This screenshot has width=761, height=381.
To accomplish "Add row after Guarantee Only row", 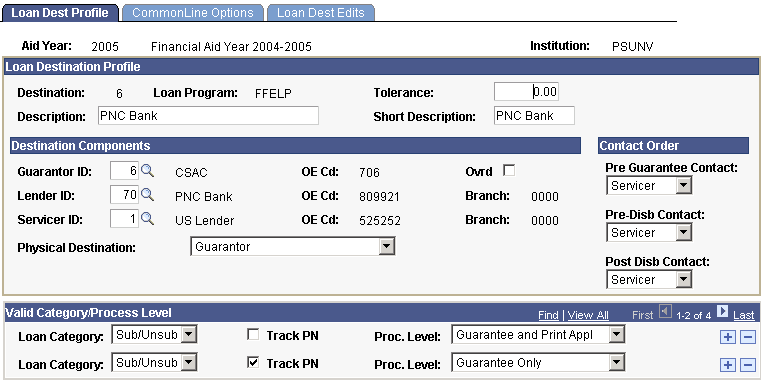I will click(x=727, y=364).
